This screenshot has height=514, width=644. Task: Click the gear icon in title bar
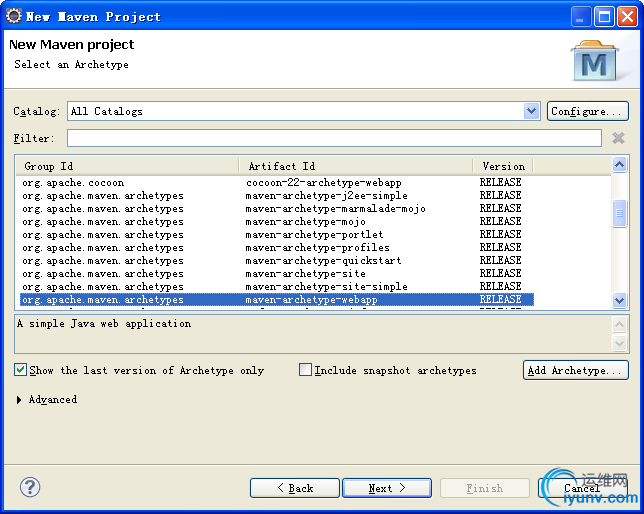click(14, 16)
